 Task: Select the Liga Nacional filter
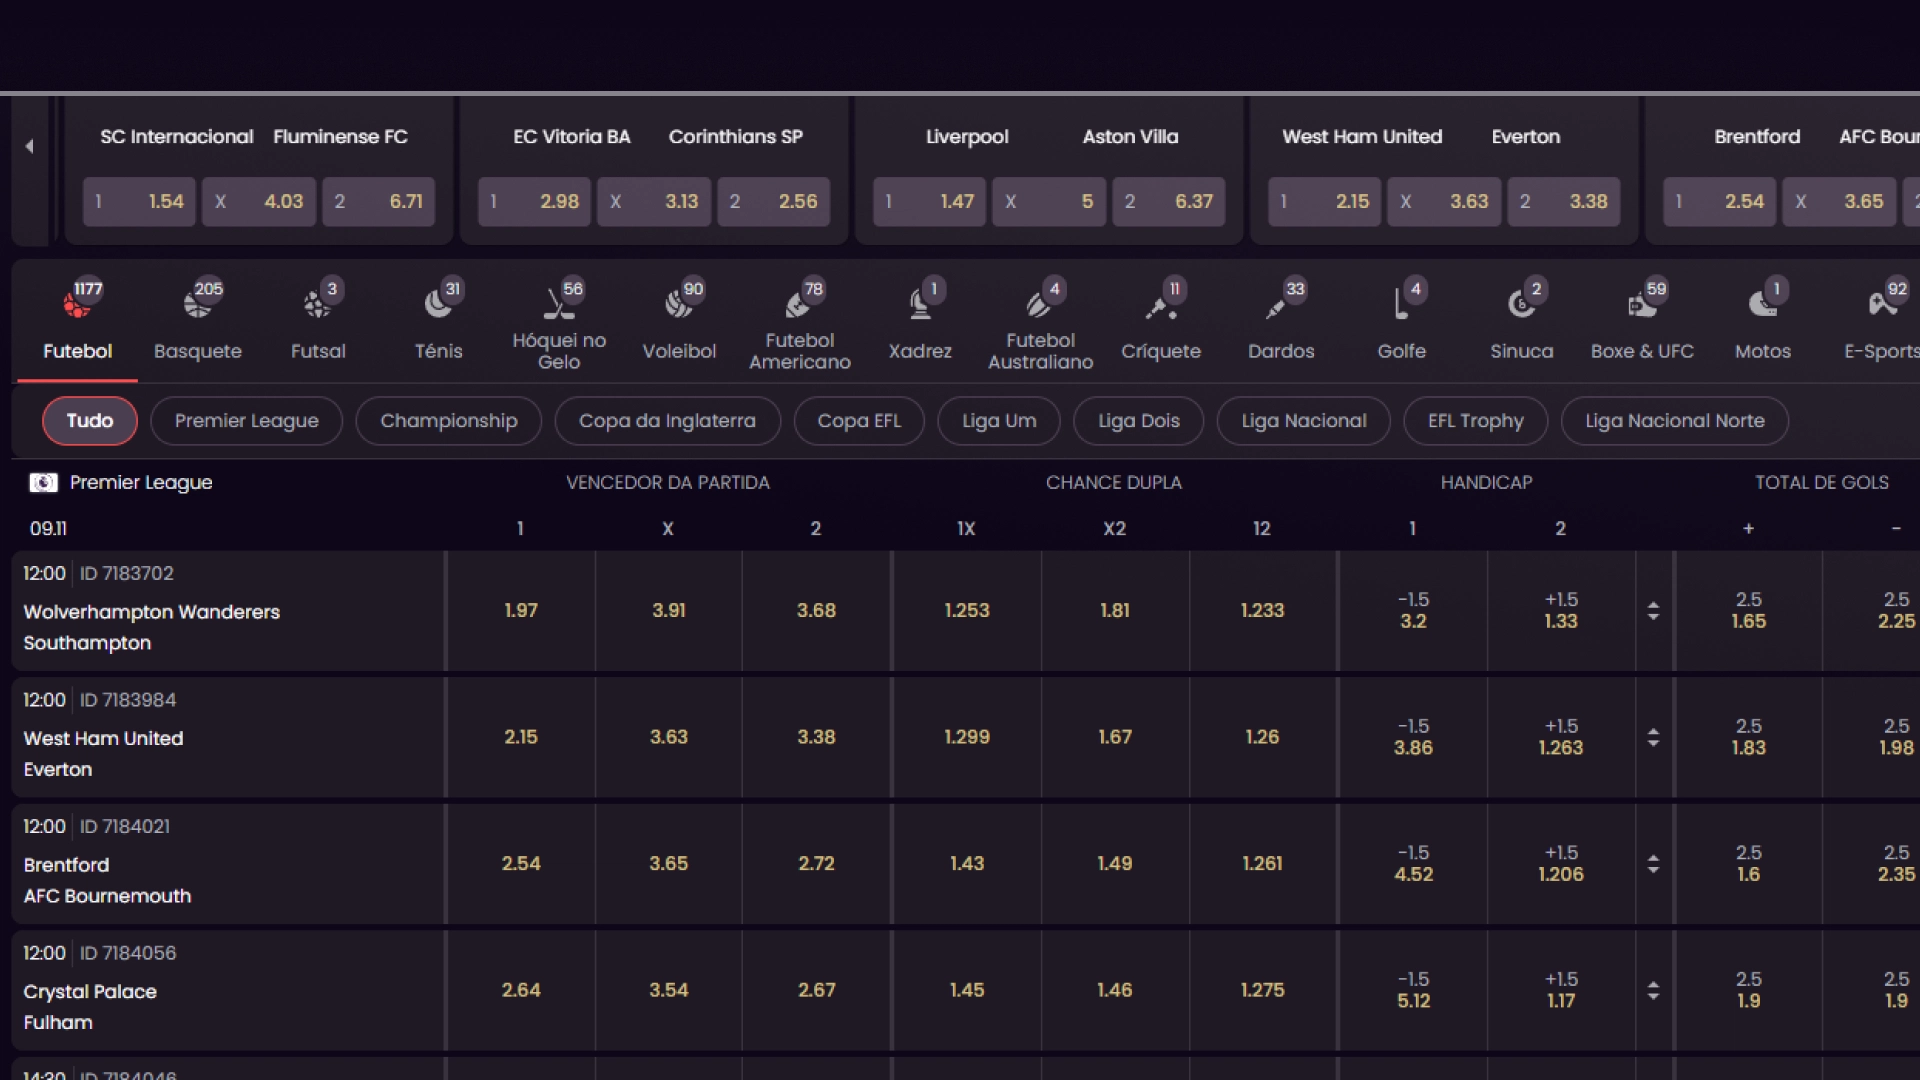tap(1304, 421)
